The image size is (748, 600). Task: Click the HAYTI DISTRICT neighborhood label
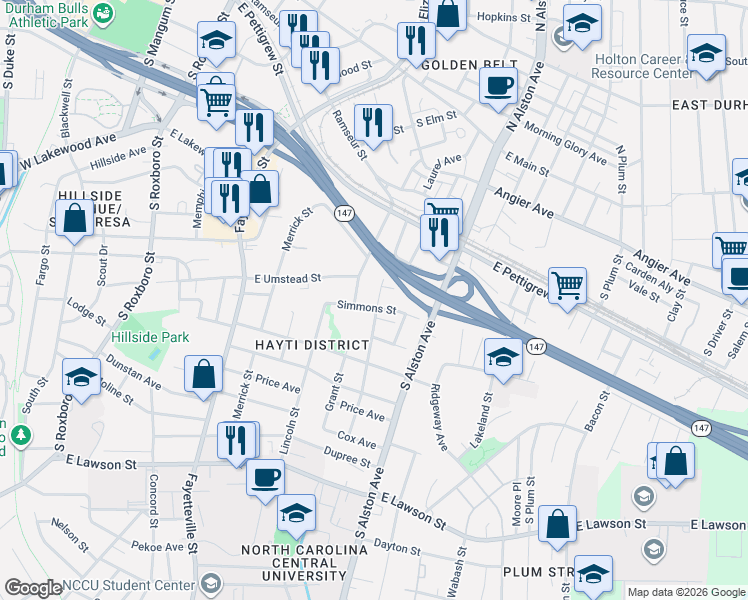tap(312, 345)
